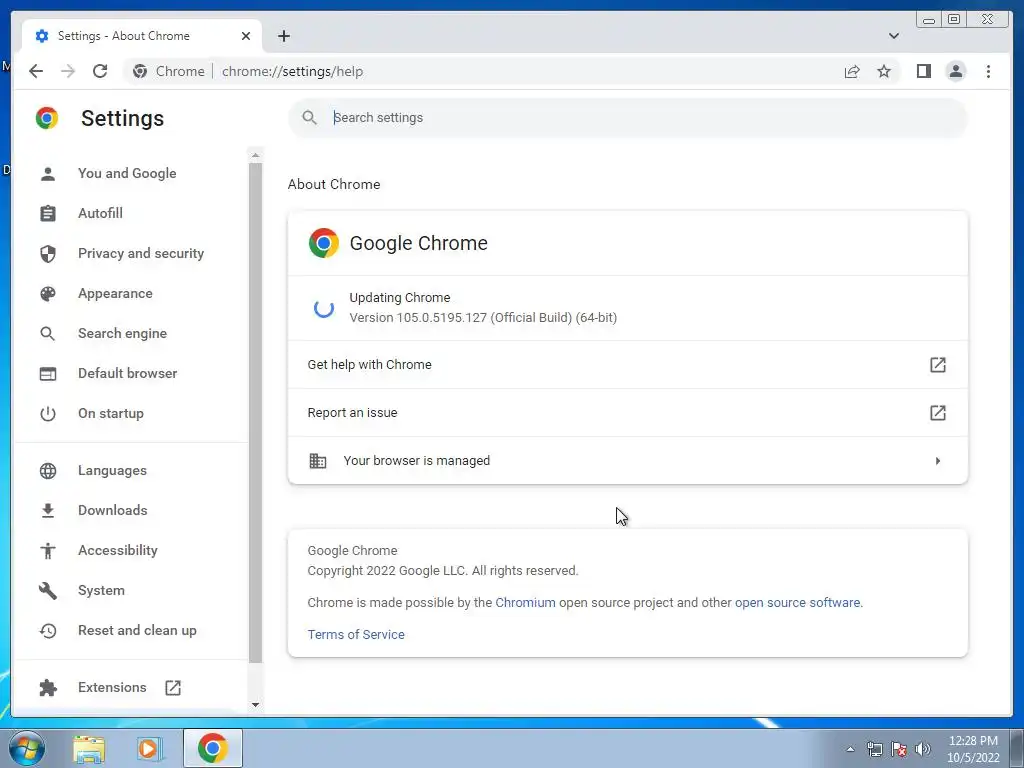Click the Chrome site info icon in address bar

[x=140, y=71]
